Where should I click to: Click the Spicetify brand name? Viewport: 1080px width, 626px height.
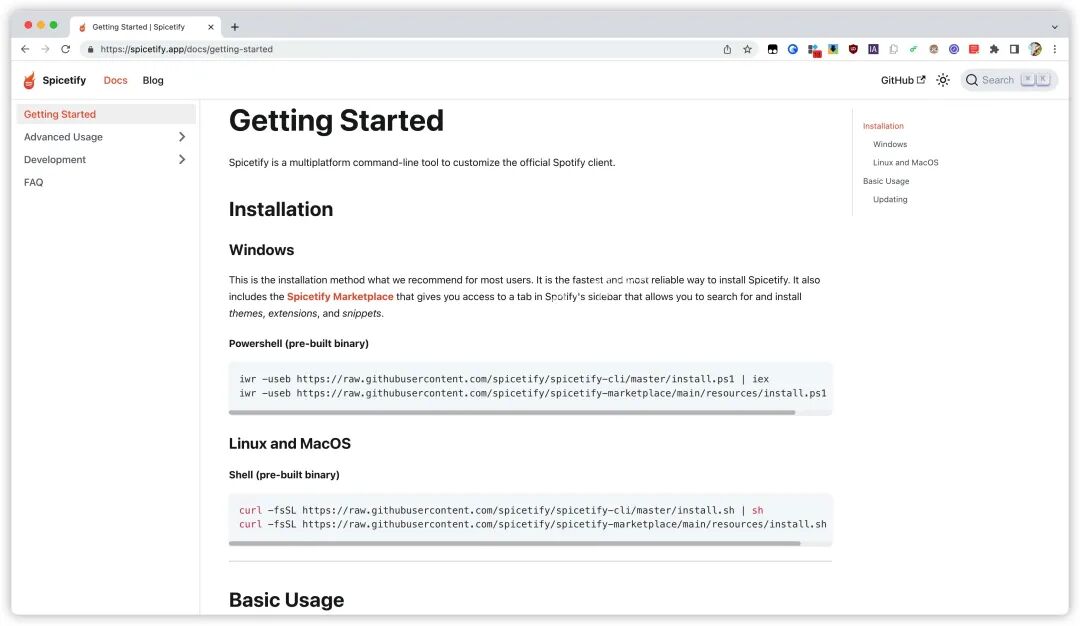64,81
